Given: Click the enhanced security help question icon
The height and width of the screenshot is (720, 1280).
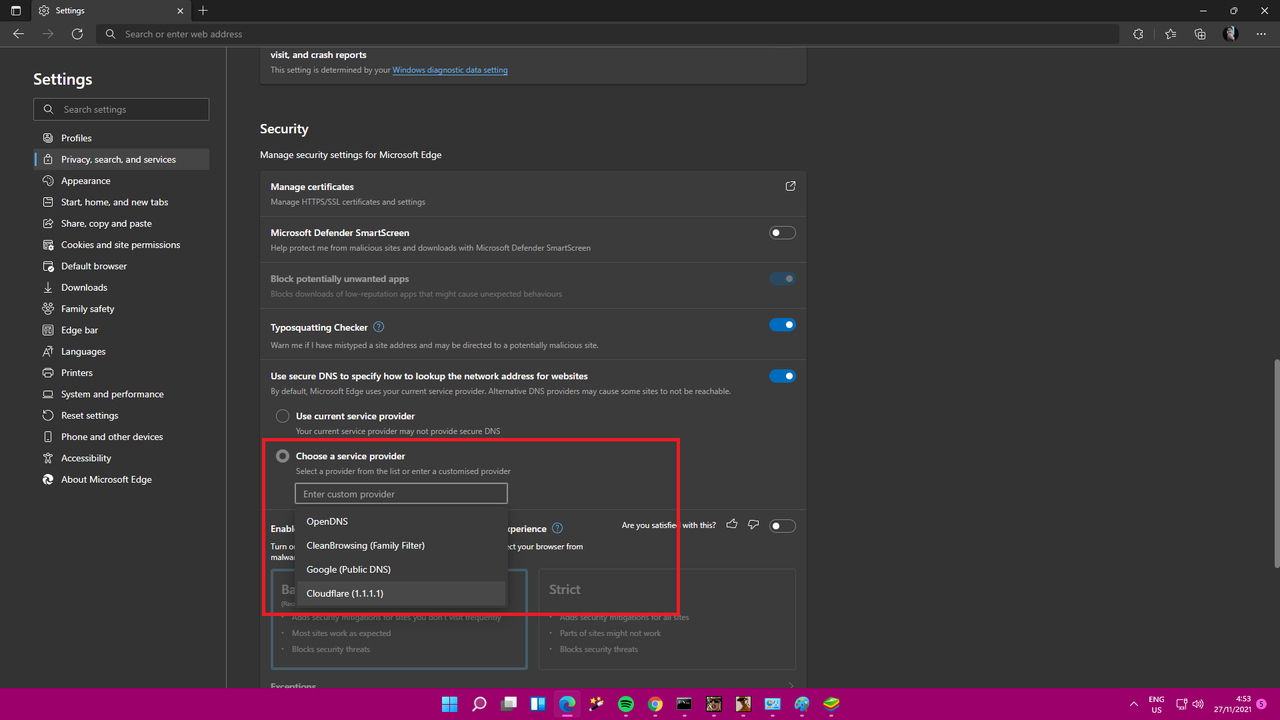Looking at the screenshot, I should click(557, 528).
